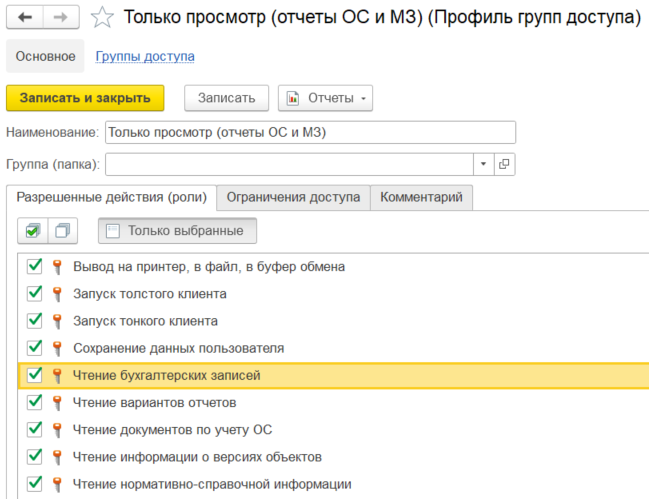Click the forward navigation arrow

[x=61, y=17]
